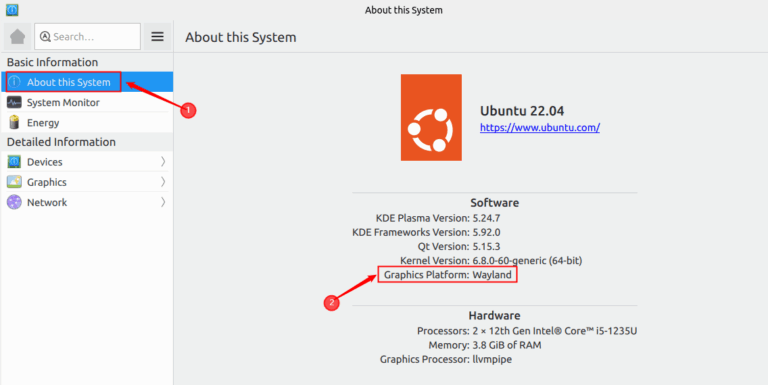Click the Basic Information section header
The image size is (768, 385).
pyautogui.click(x=52, y=62)
